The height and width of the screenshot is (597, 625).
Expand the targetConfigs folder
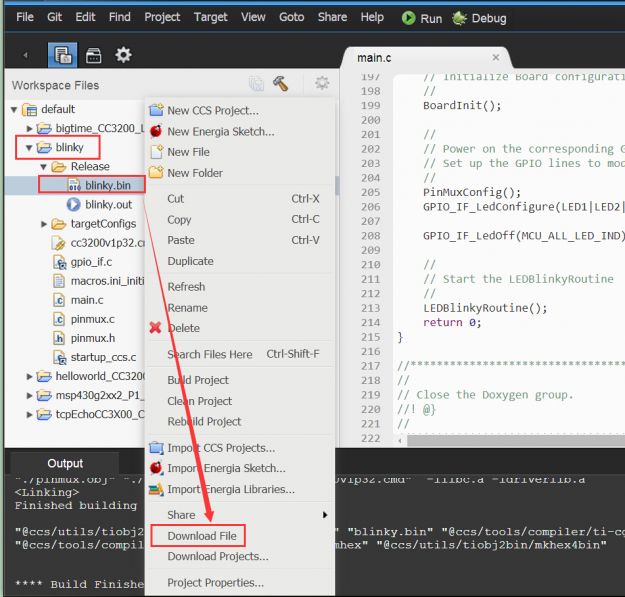click(44, 224)
